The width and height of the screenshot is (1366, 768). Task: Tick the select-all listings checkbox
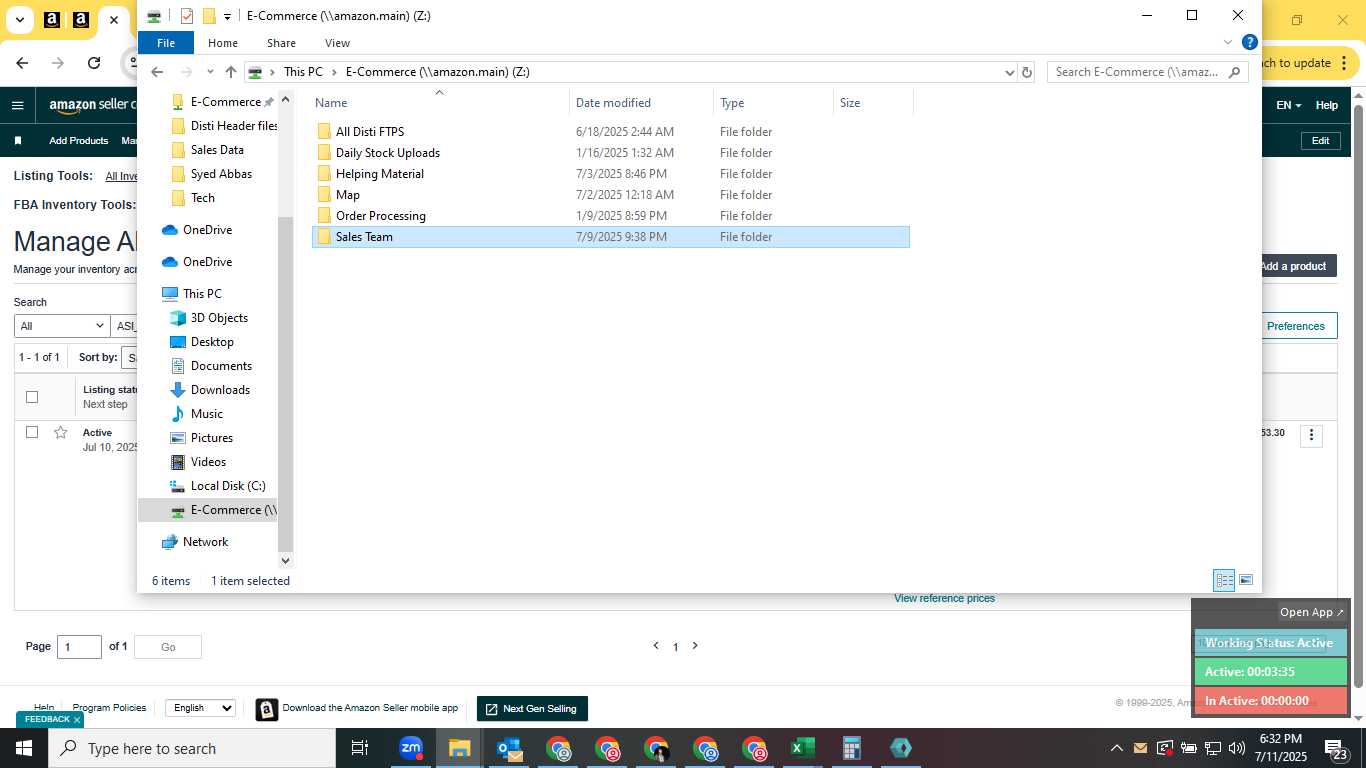point(32,397)
